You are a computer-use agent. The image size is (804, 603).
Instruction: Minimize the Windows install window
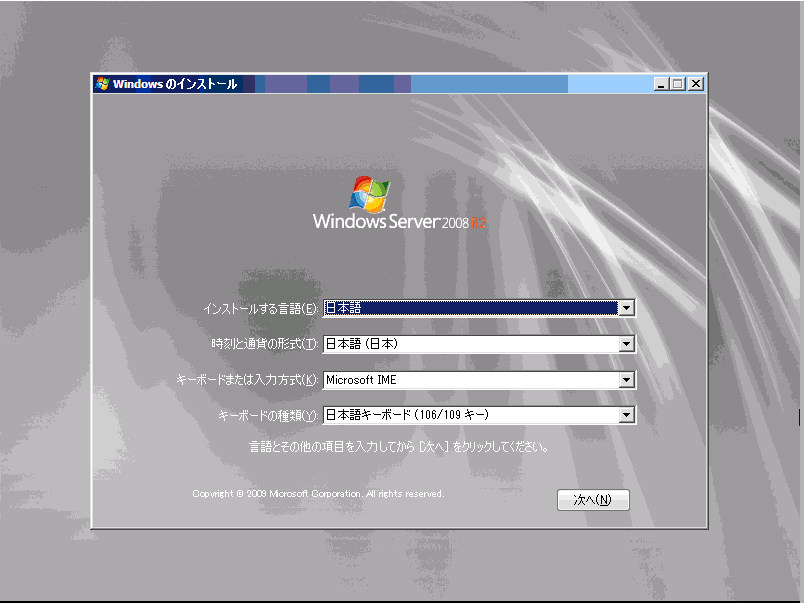coord(661,84)
